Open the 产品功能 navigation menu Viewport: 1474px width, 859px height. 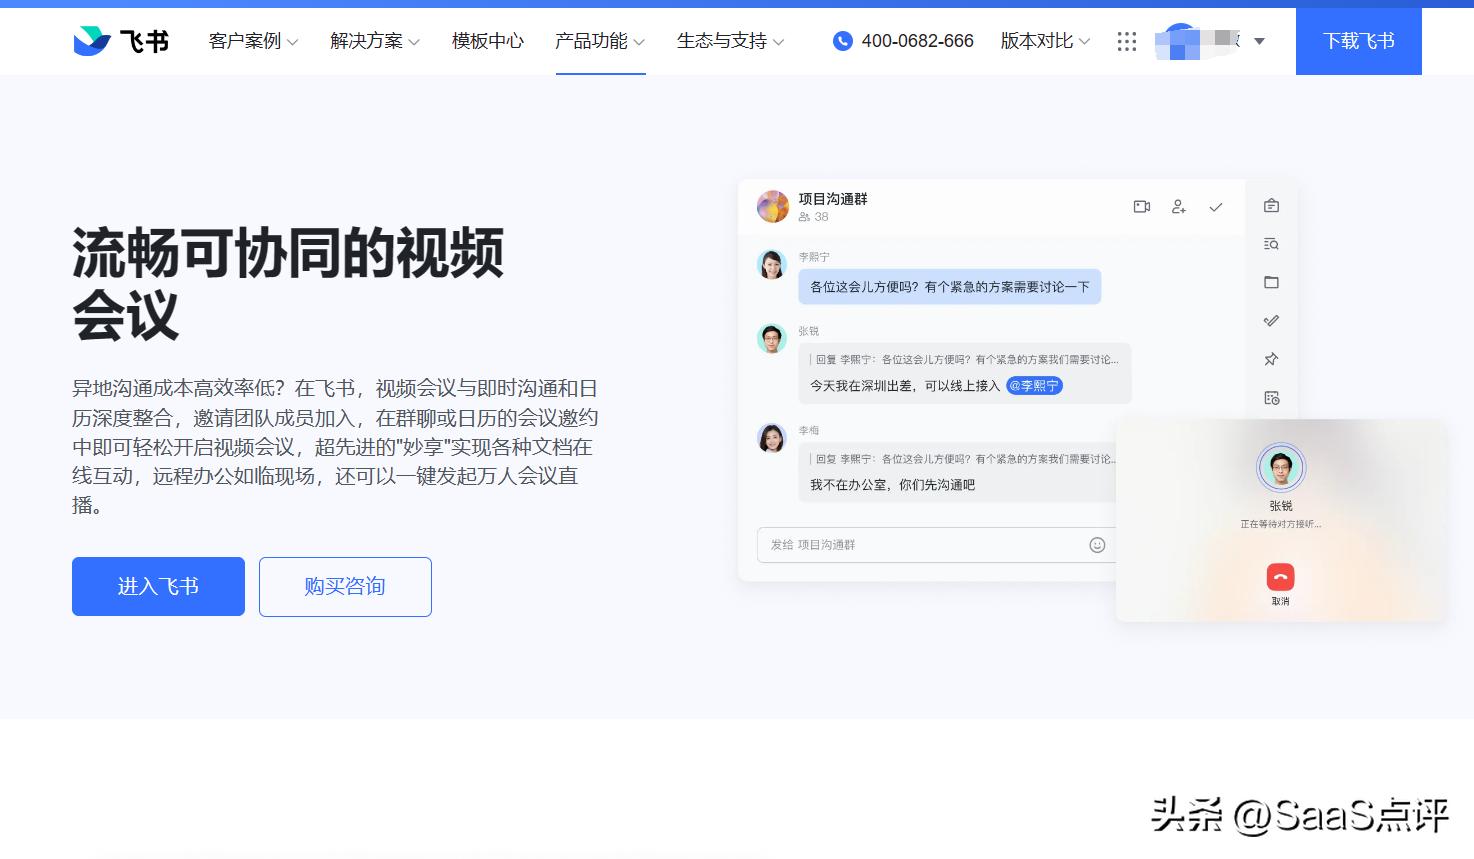600,41
